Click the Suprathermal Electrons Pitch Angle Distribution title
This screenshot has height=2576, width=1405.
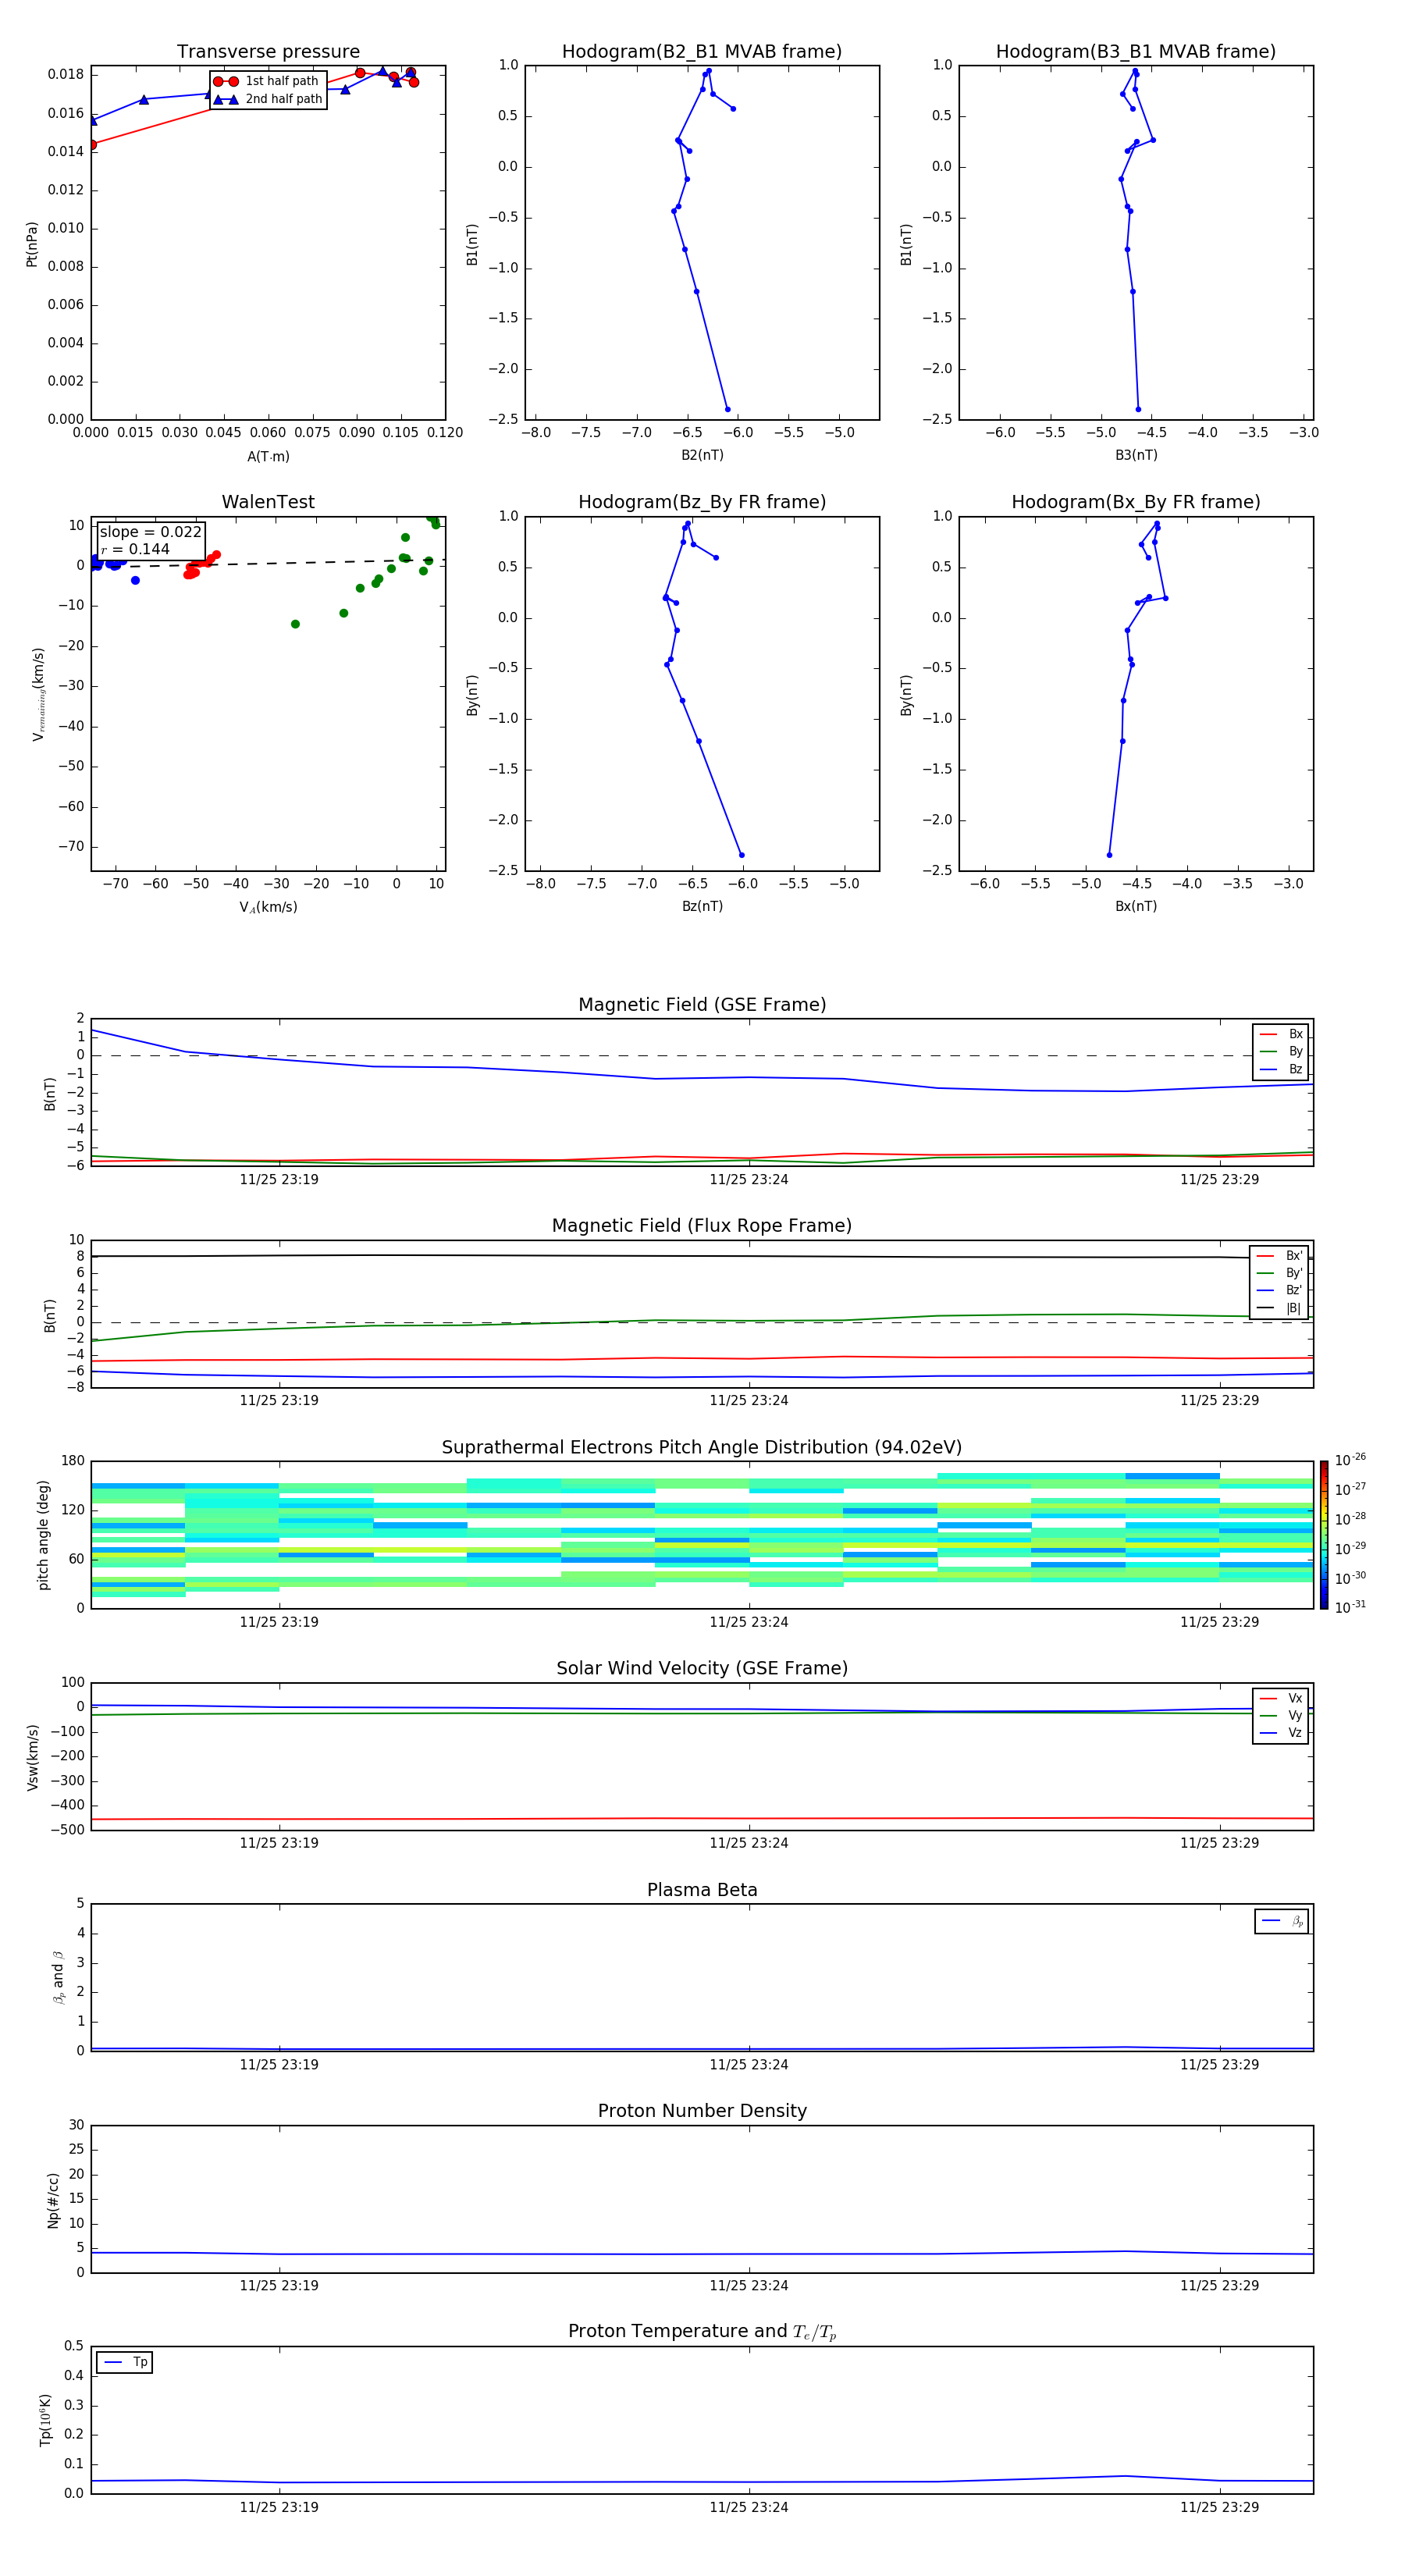coord(702,1448)
